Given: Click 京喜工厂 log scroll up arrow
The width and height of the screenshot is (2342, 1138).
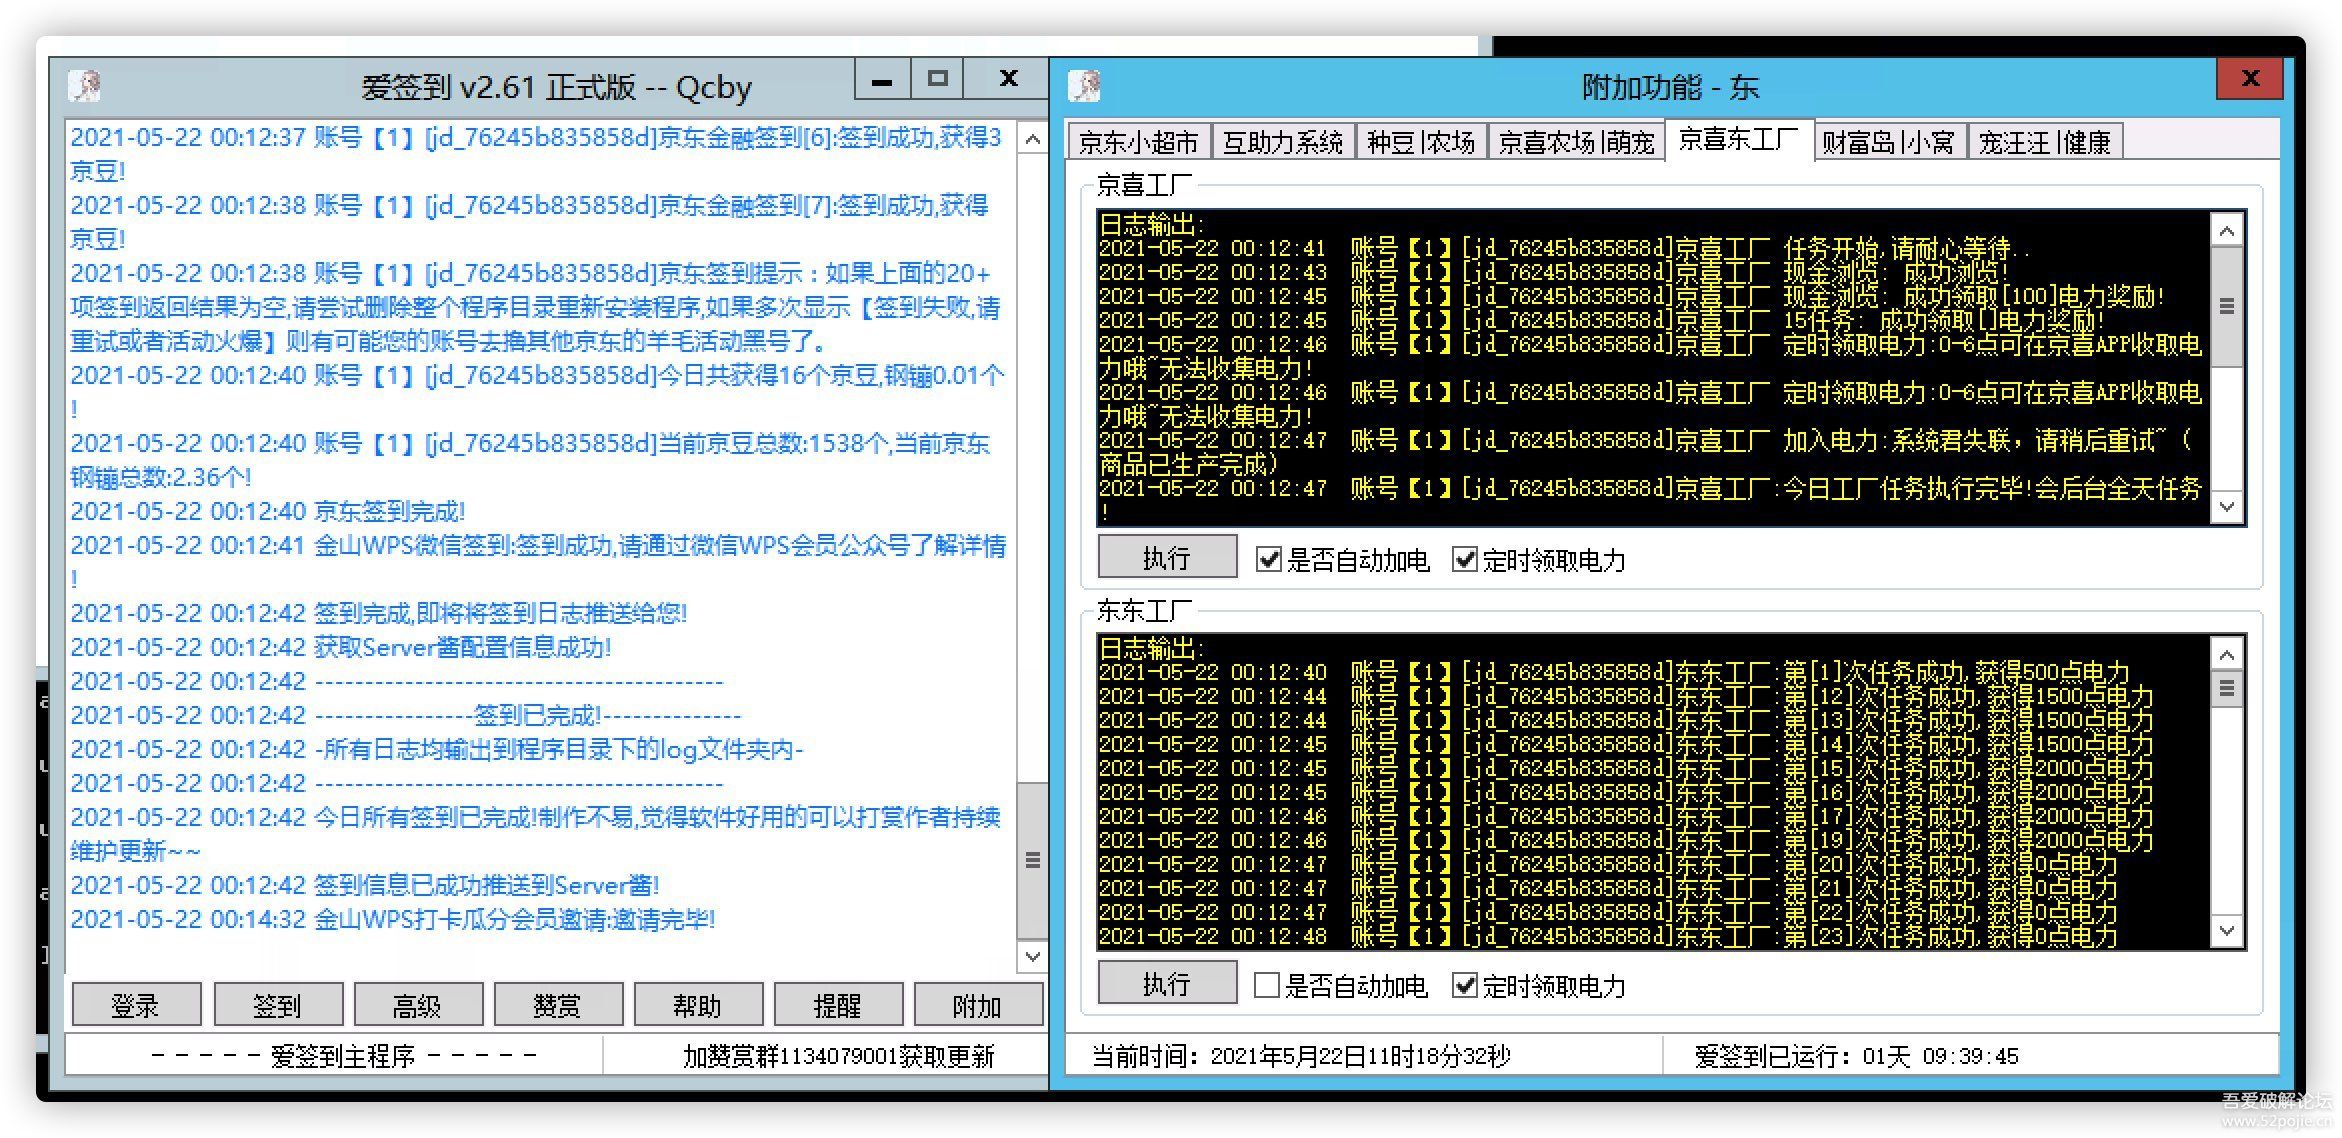Looking at the screenshot, I should click(x=2227, y=231).
